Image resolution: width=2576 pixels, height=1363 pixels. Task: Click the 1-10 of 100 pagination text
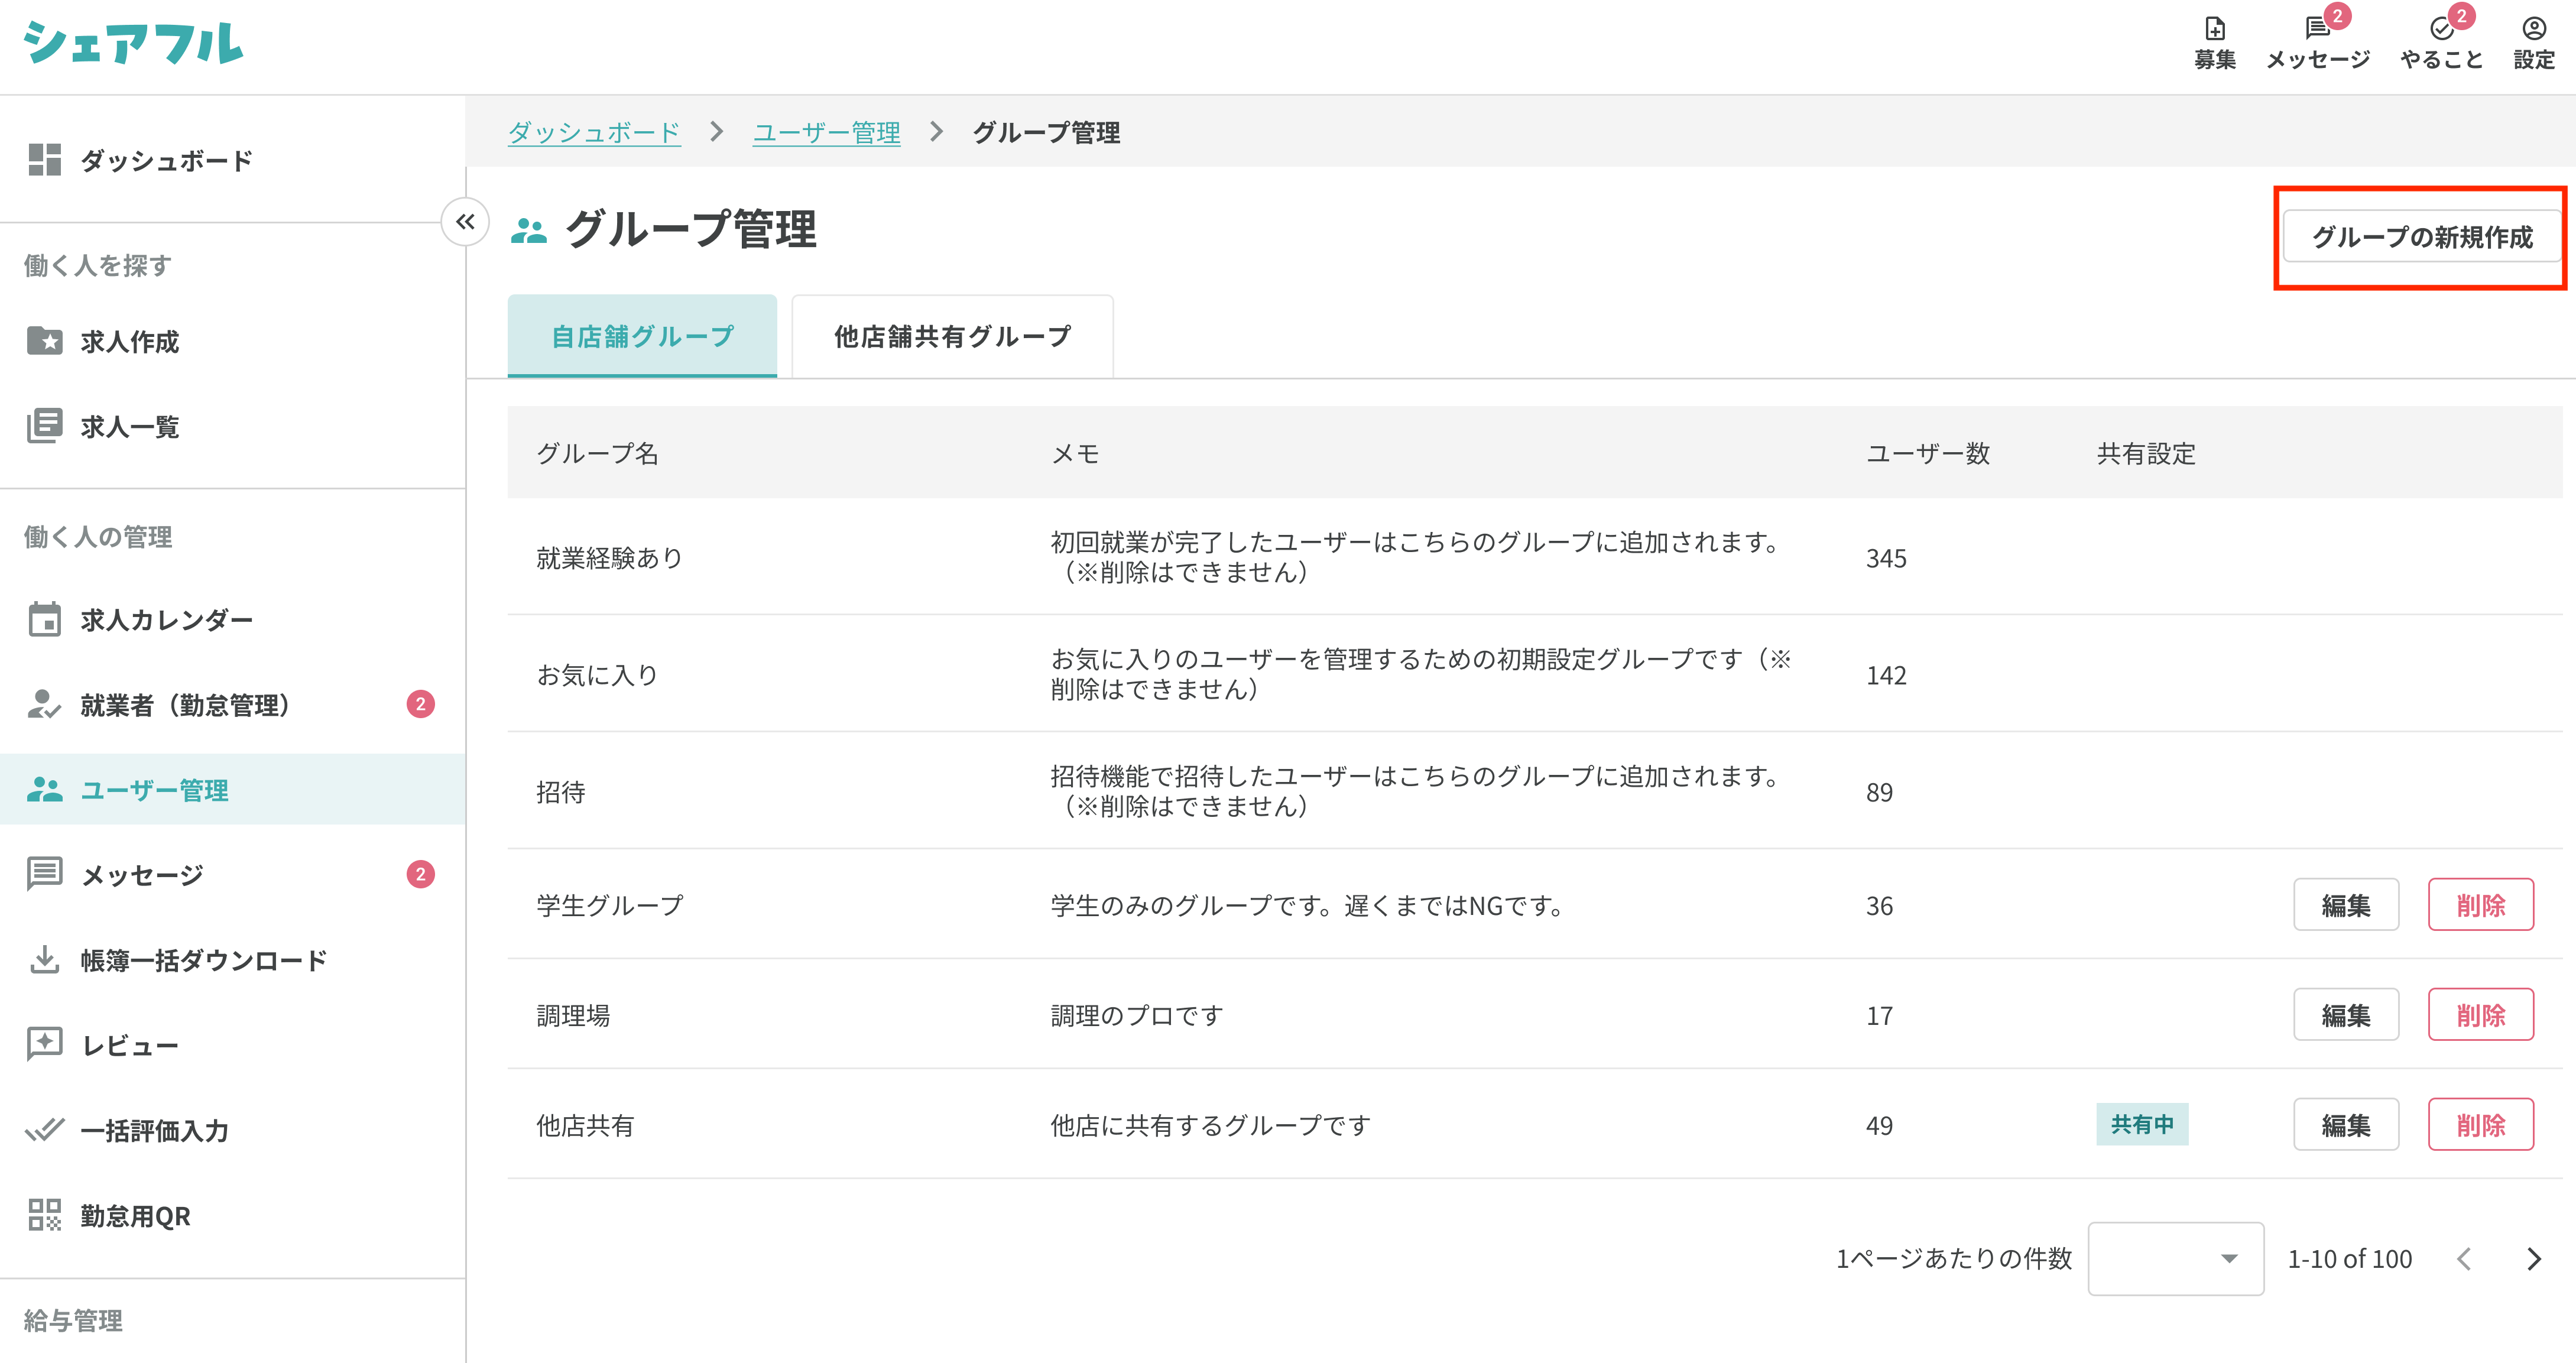(2349, 1258)
